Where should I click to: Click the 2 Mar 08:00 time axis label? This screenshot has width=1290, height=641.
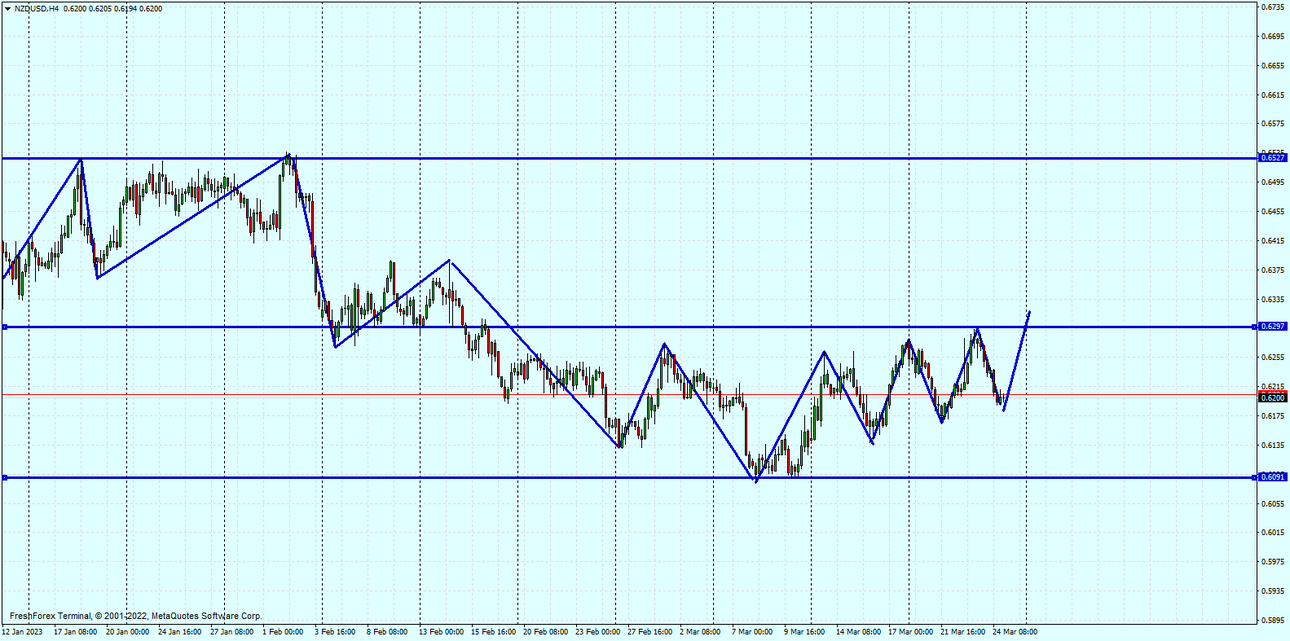tap(701, 632)
